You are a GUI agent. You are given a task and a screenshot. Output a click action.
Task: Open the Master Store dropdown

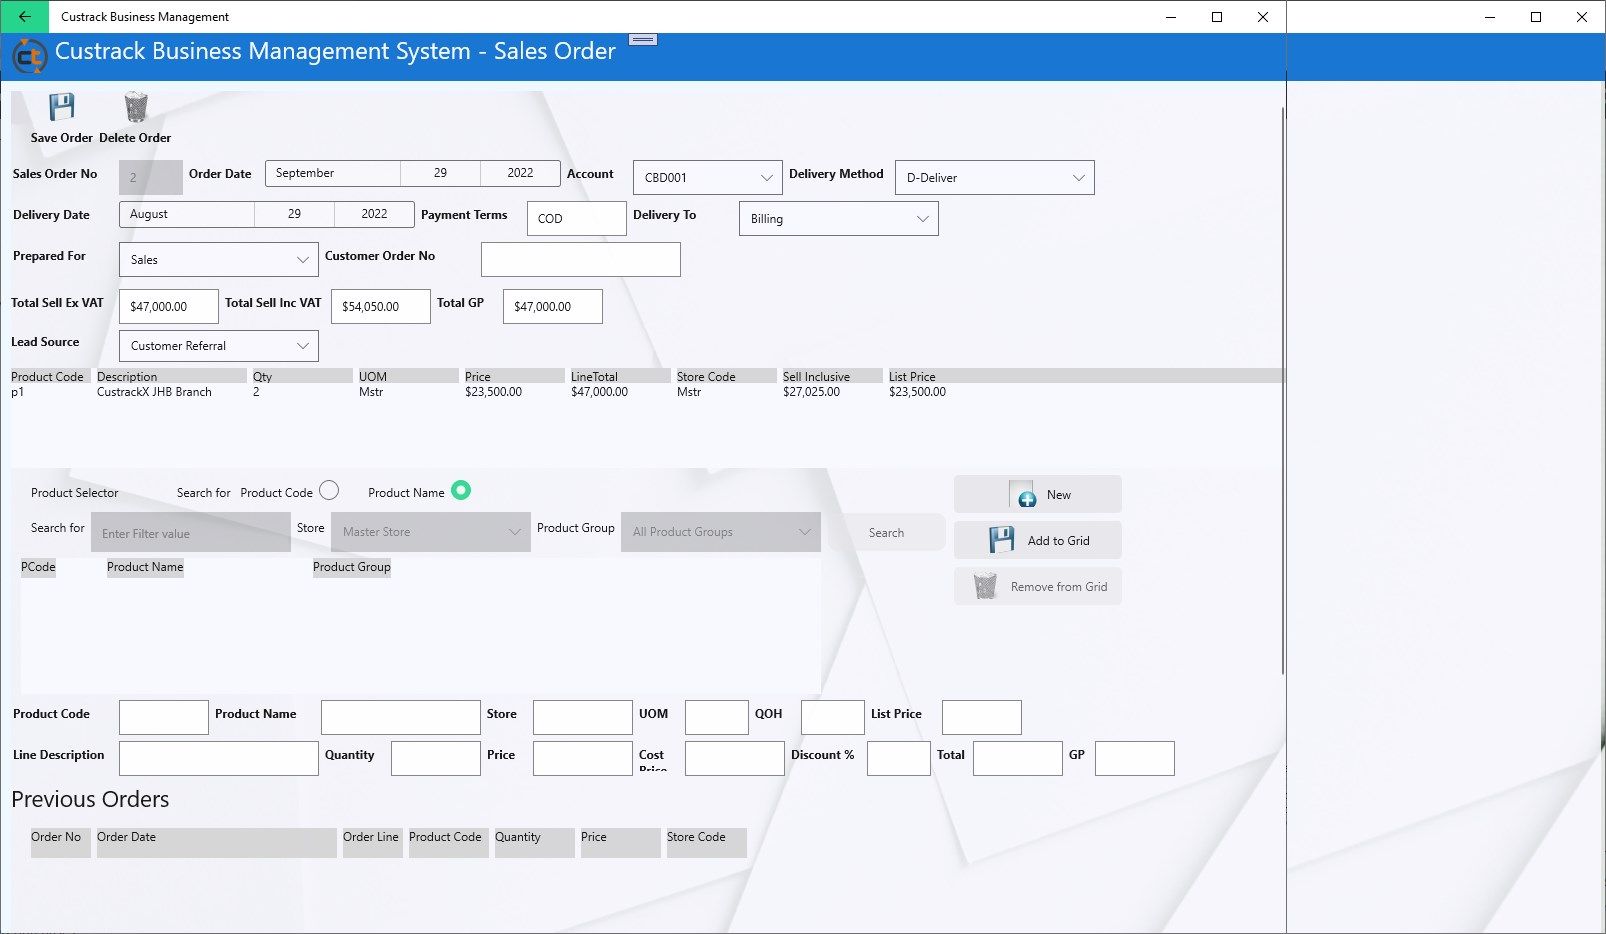[431, 532]
